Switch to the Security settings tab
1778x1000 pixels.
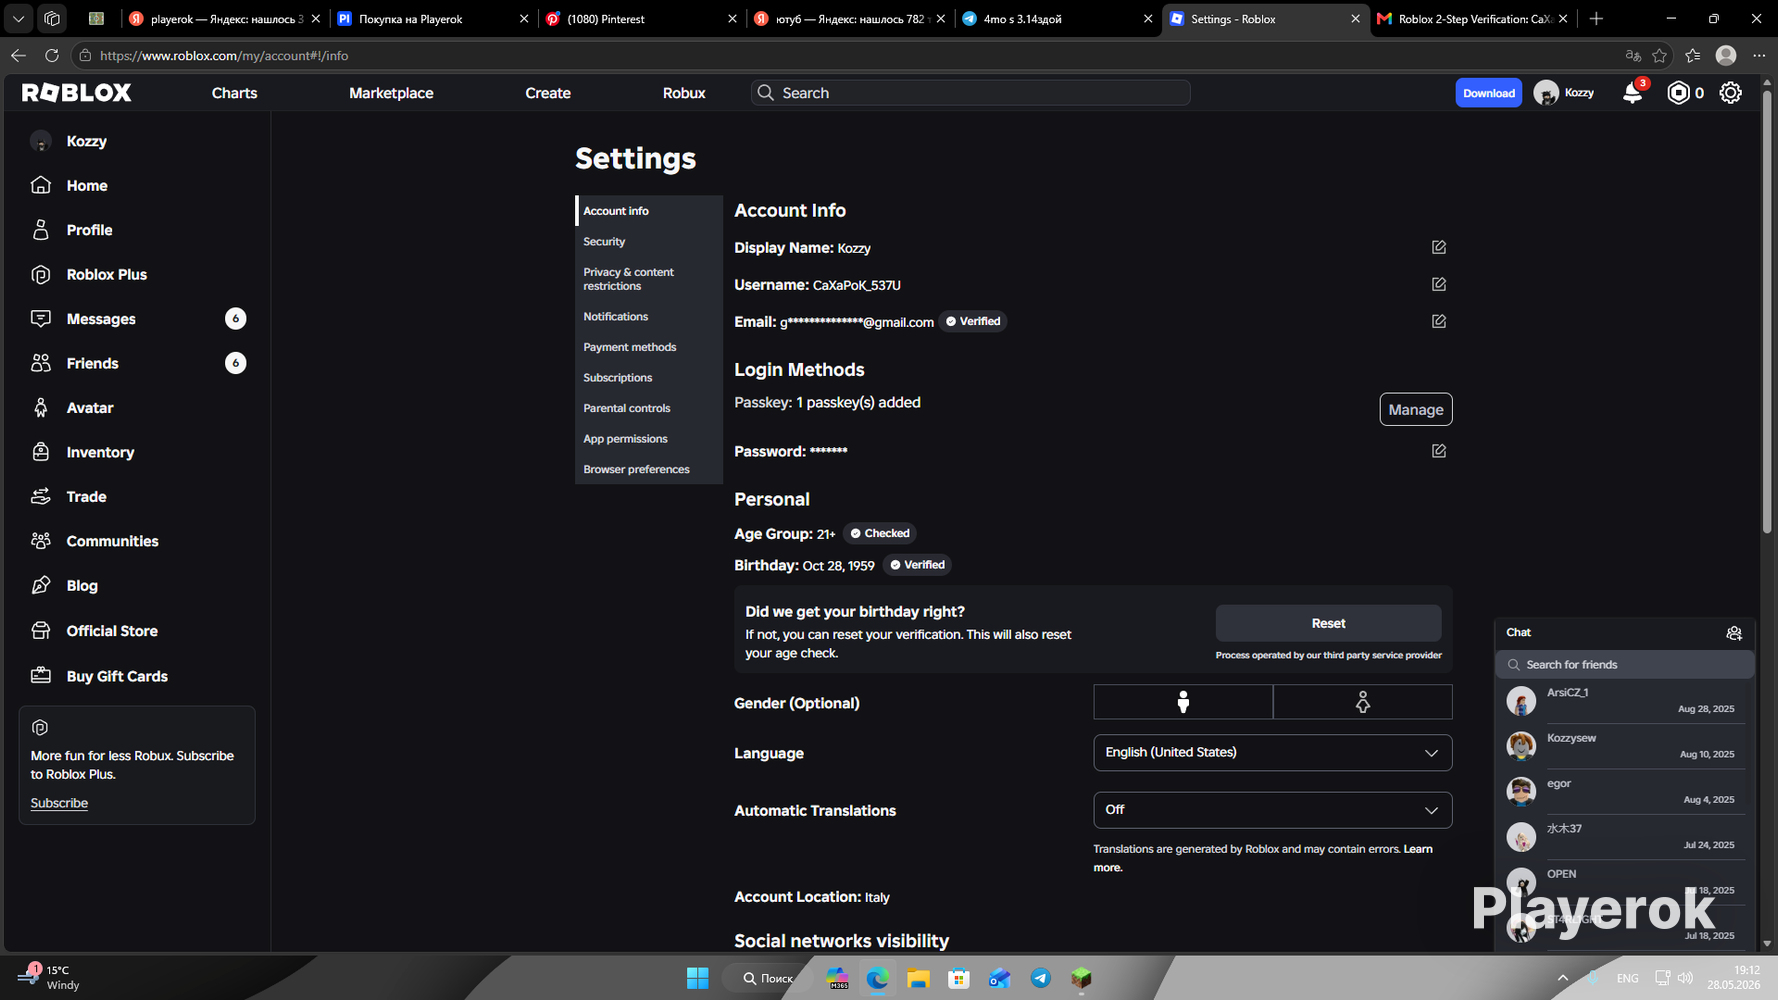(649, 242)
